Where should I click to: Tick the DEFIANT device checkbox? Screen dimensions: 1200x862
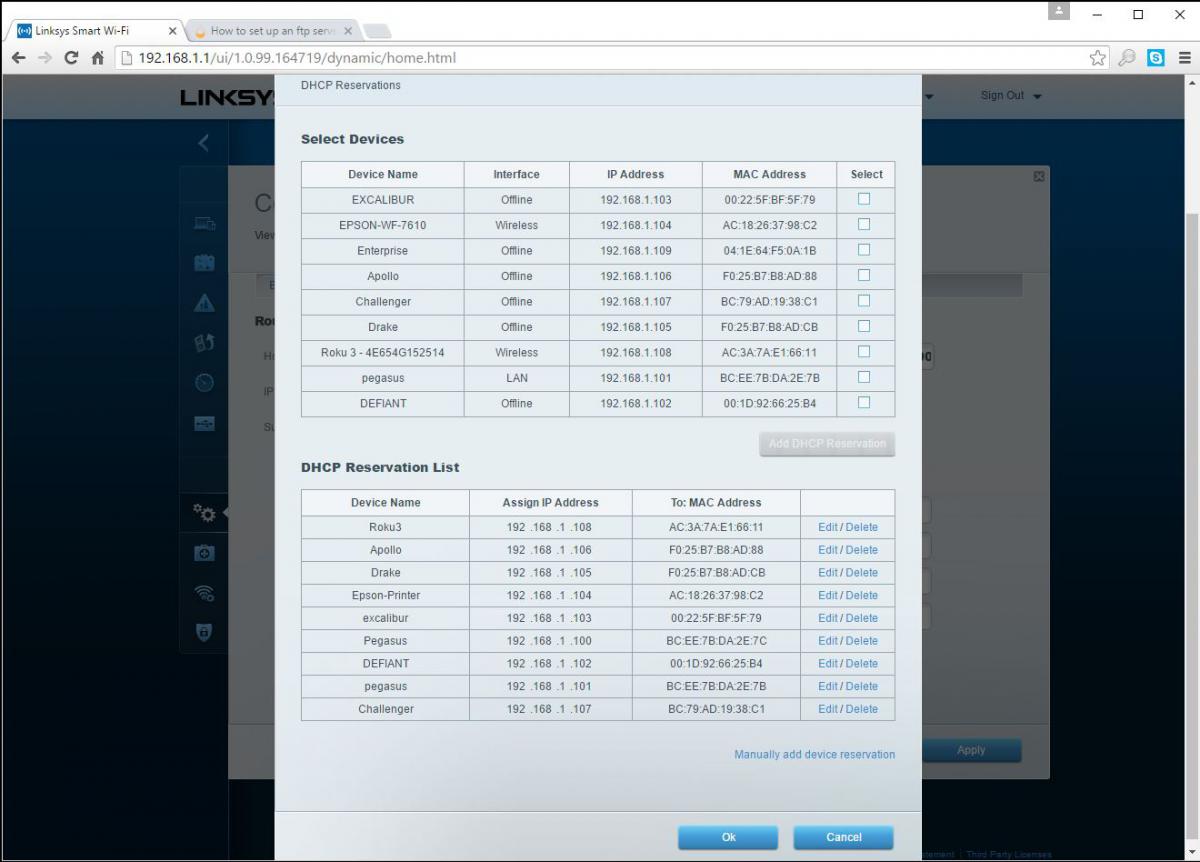(864, 402)
